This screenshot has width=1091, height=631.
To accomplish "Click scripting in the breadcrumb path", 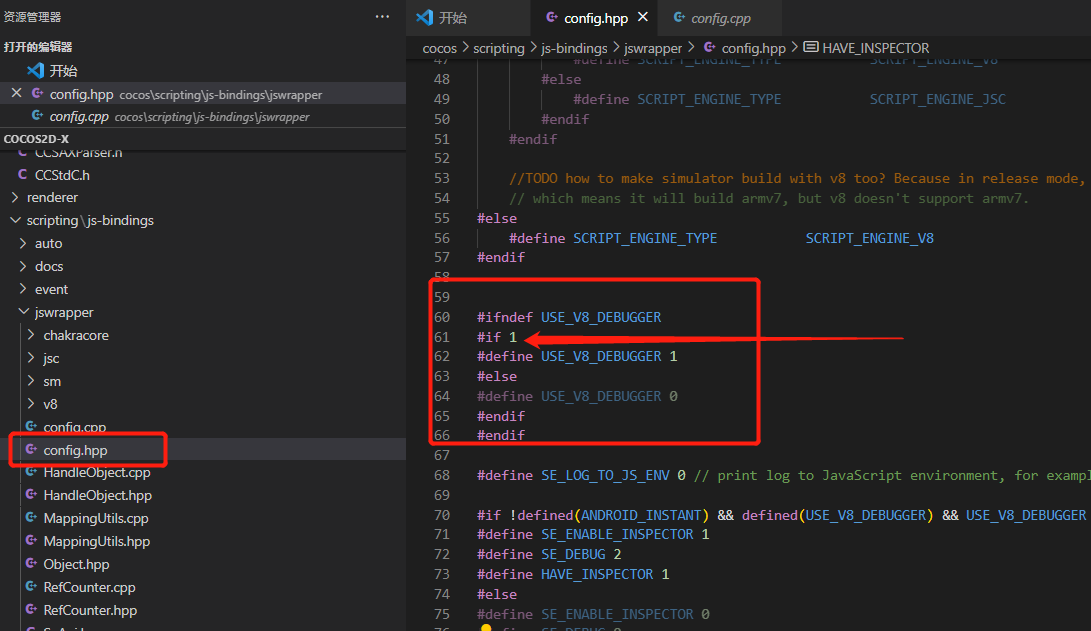I will coord(499,48).
